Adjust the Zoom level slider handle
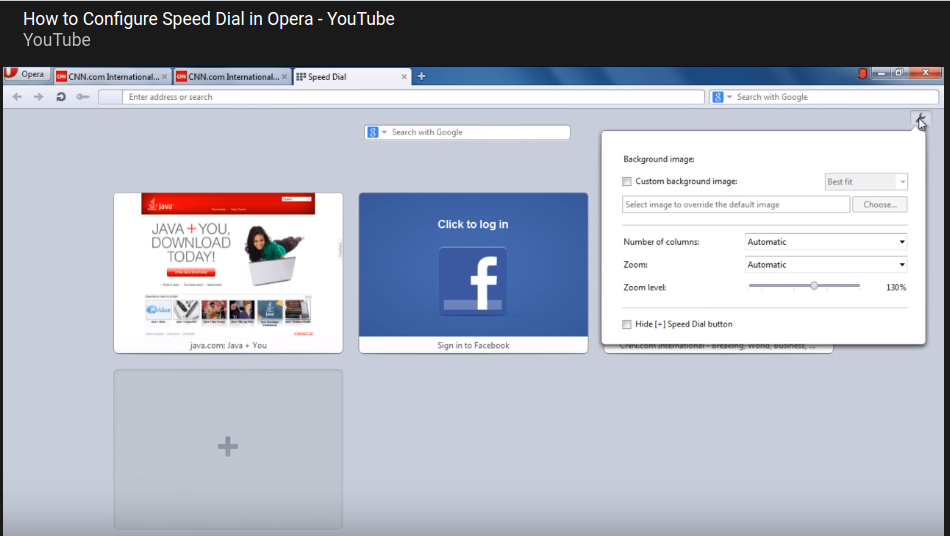Viewport: 950px width, 536px height. point(814,286)
